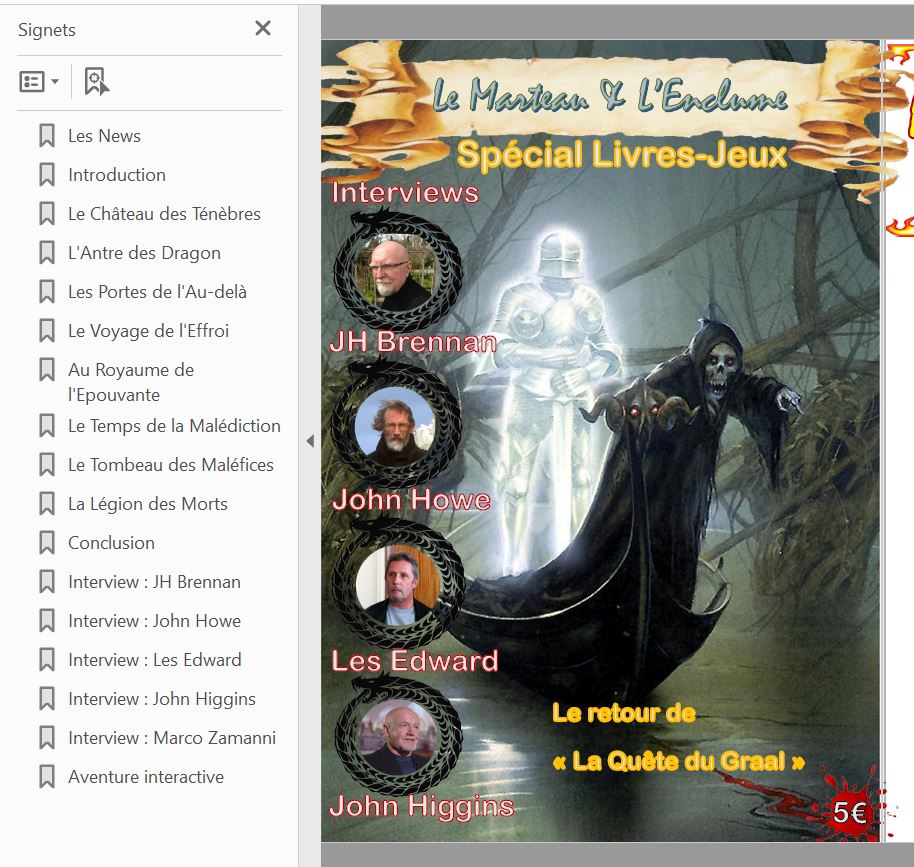
Task: Click the bookmark icon beside Les News
Action: point(47,136)
